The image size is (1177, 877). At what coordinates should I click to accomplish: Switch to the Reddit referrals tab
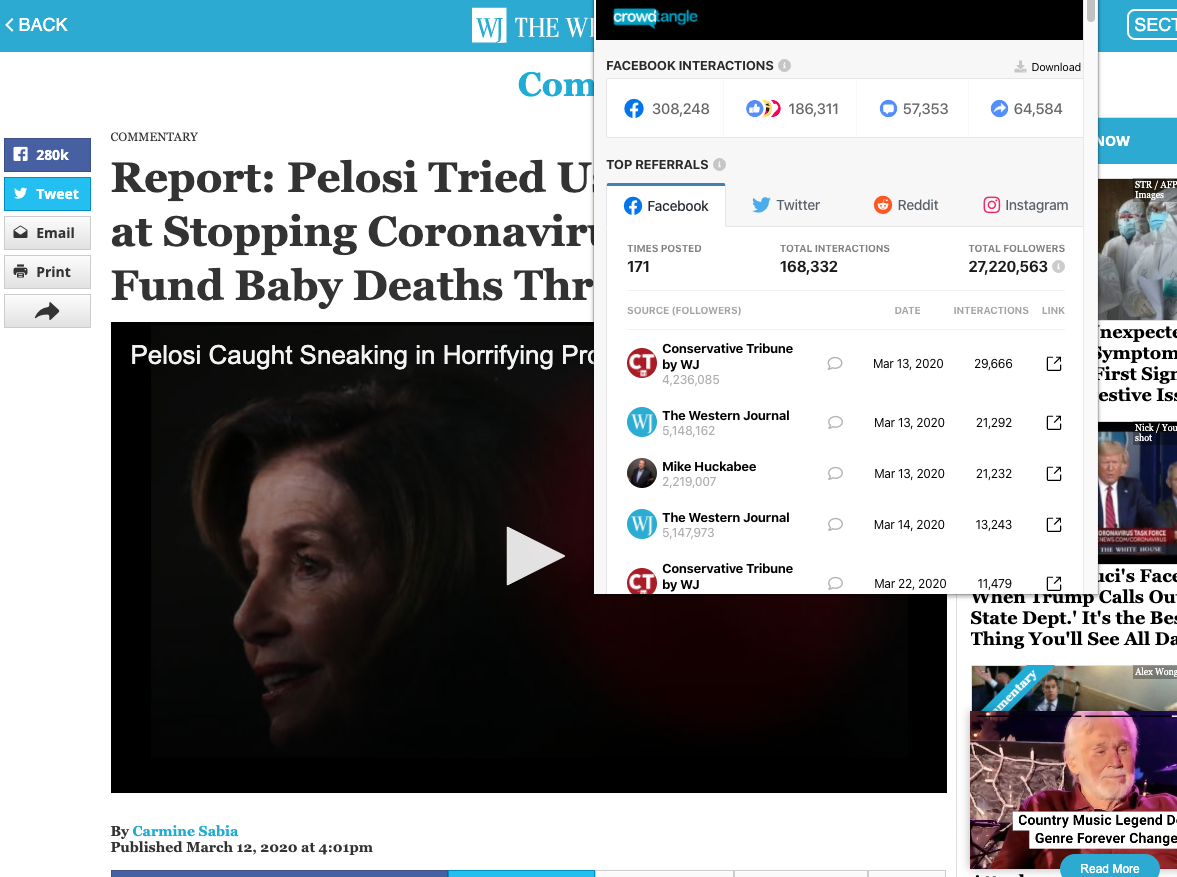click(906, 205)
